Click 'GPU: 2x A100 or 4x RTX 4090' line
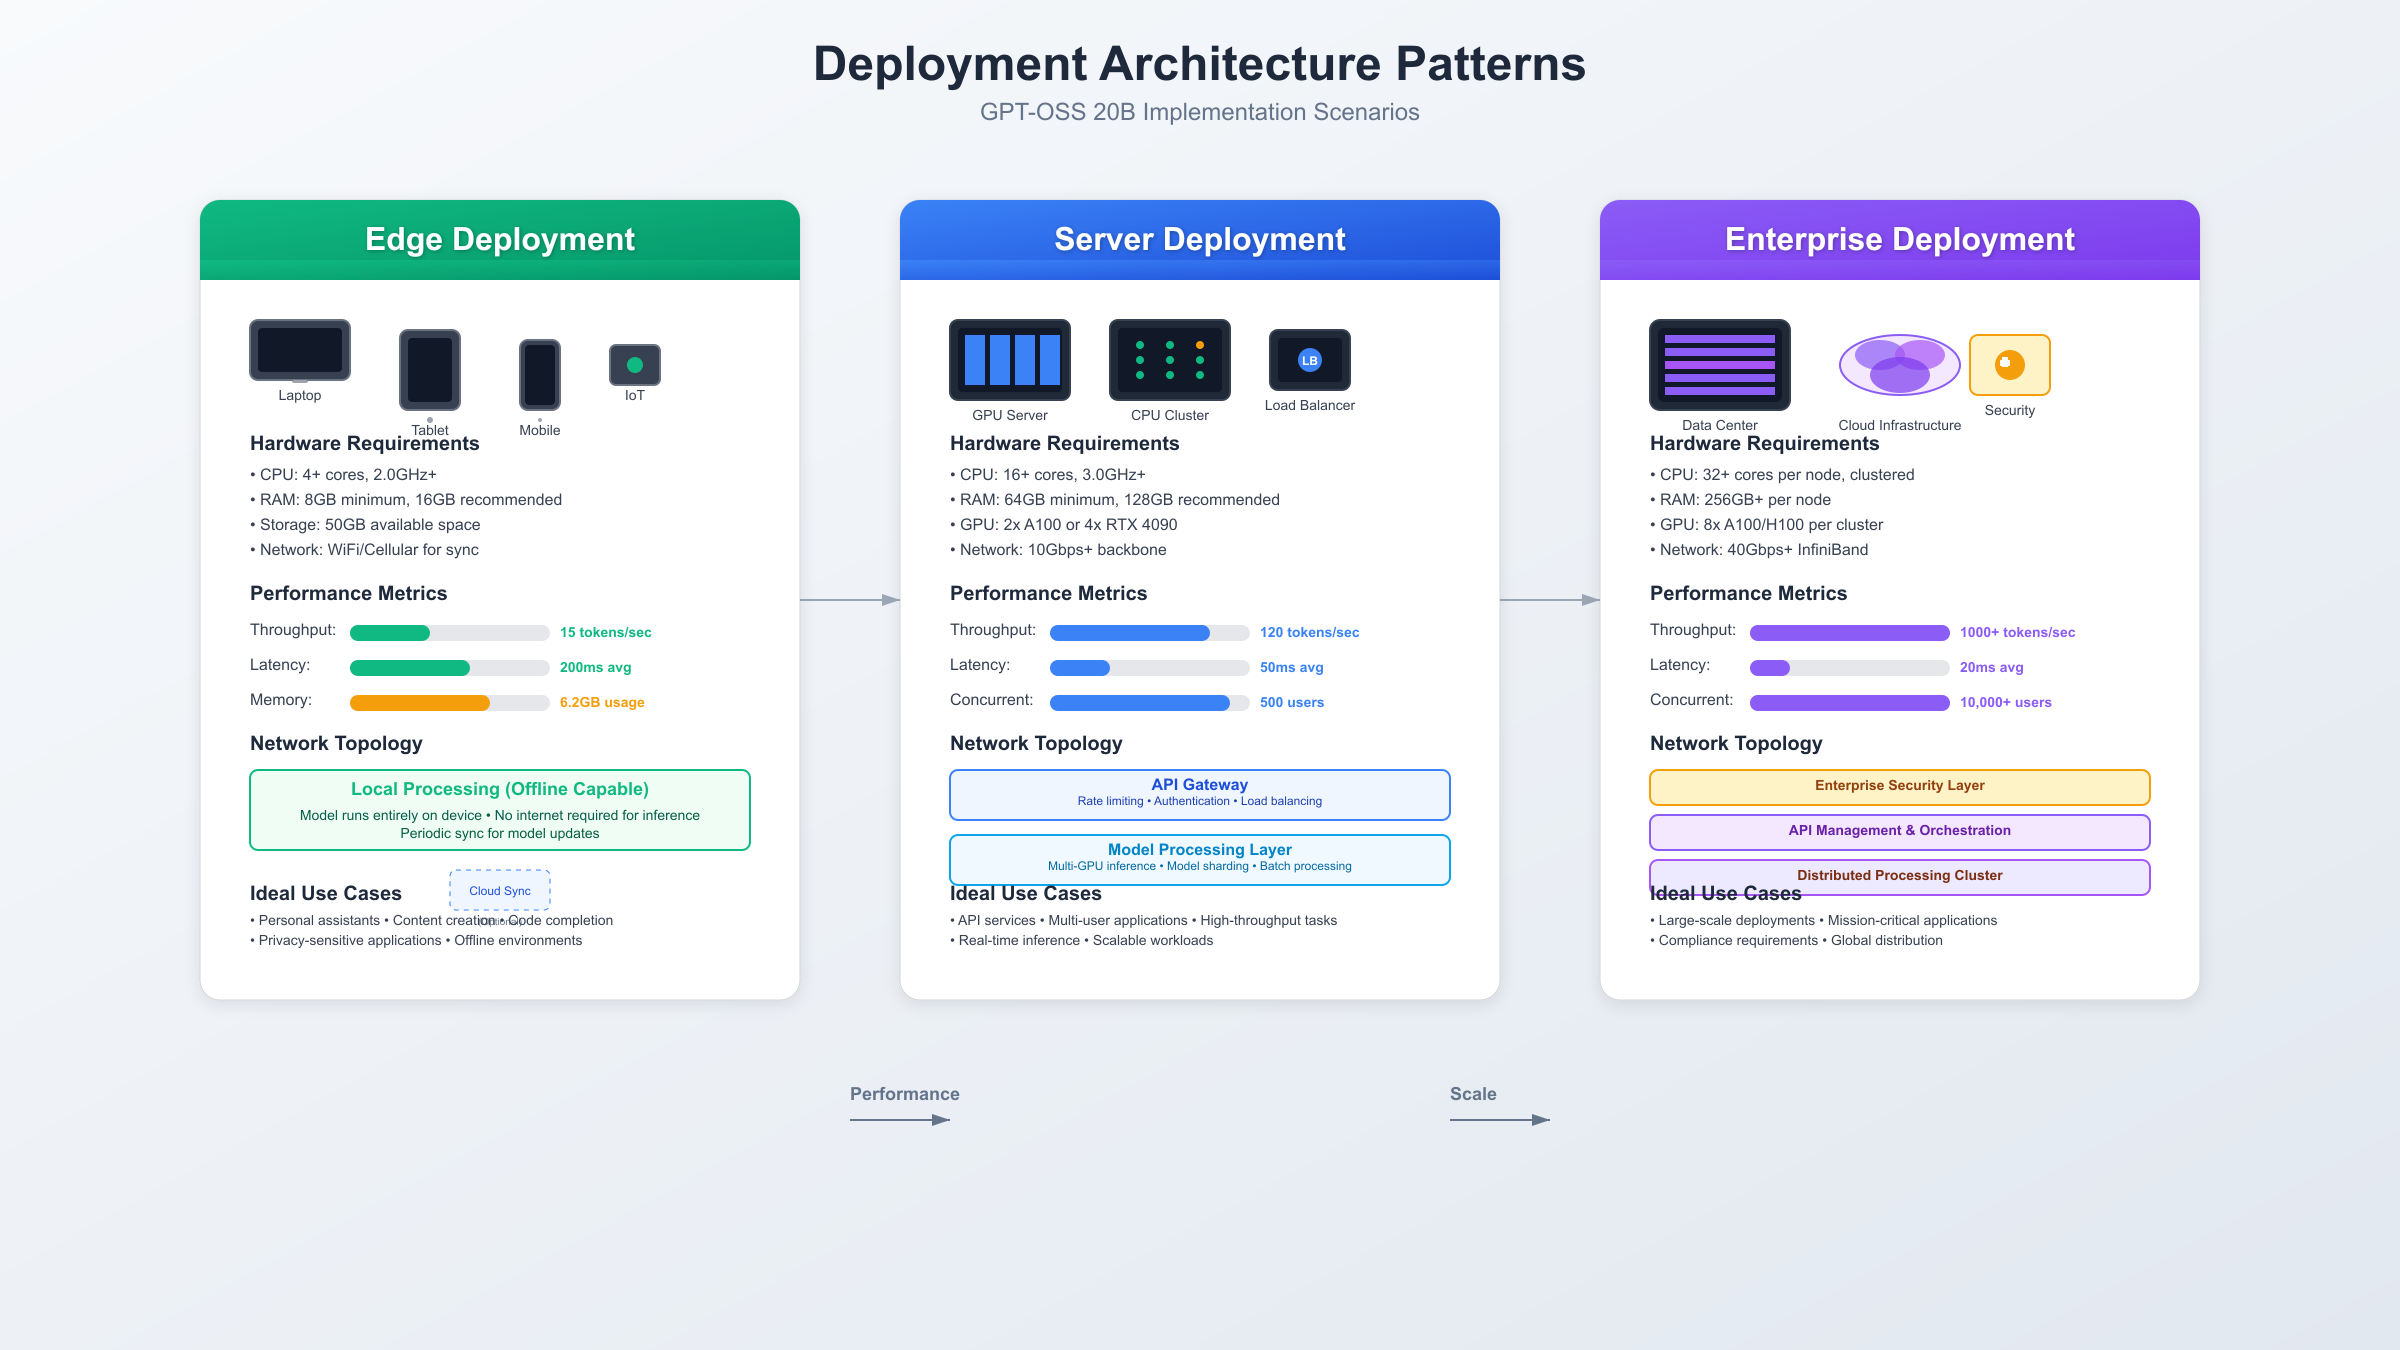 [x=1064, y=525]
